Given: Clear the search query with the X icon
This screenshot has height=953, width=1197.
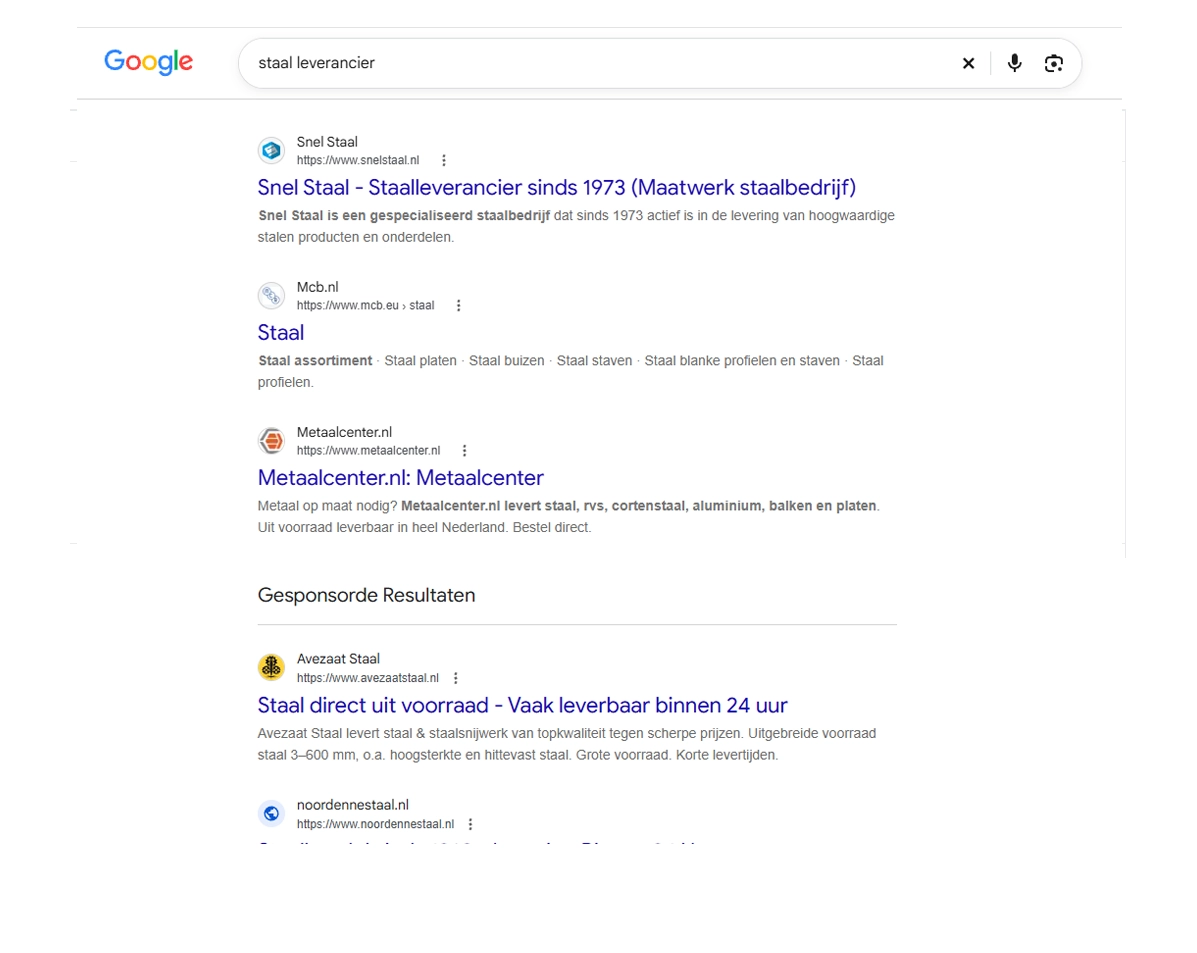Looking at the screenshot, I should (x=968, y=63).
